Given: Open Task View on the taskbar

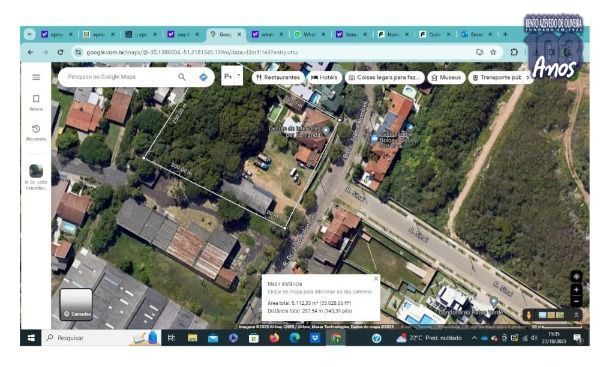Looking at the screenshot, I should 171,338.
